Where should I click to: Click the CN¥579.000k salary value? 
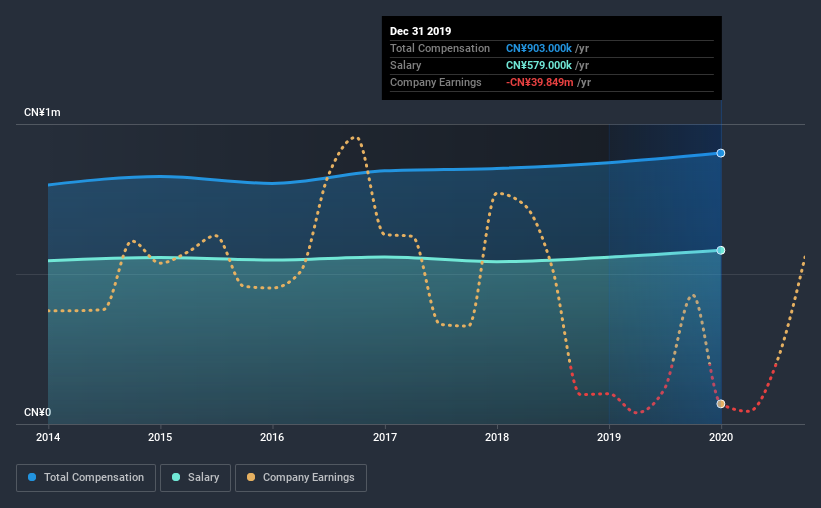539,65
